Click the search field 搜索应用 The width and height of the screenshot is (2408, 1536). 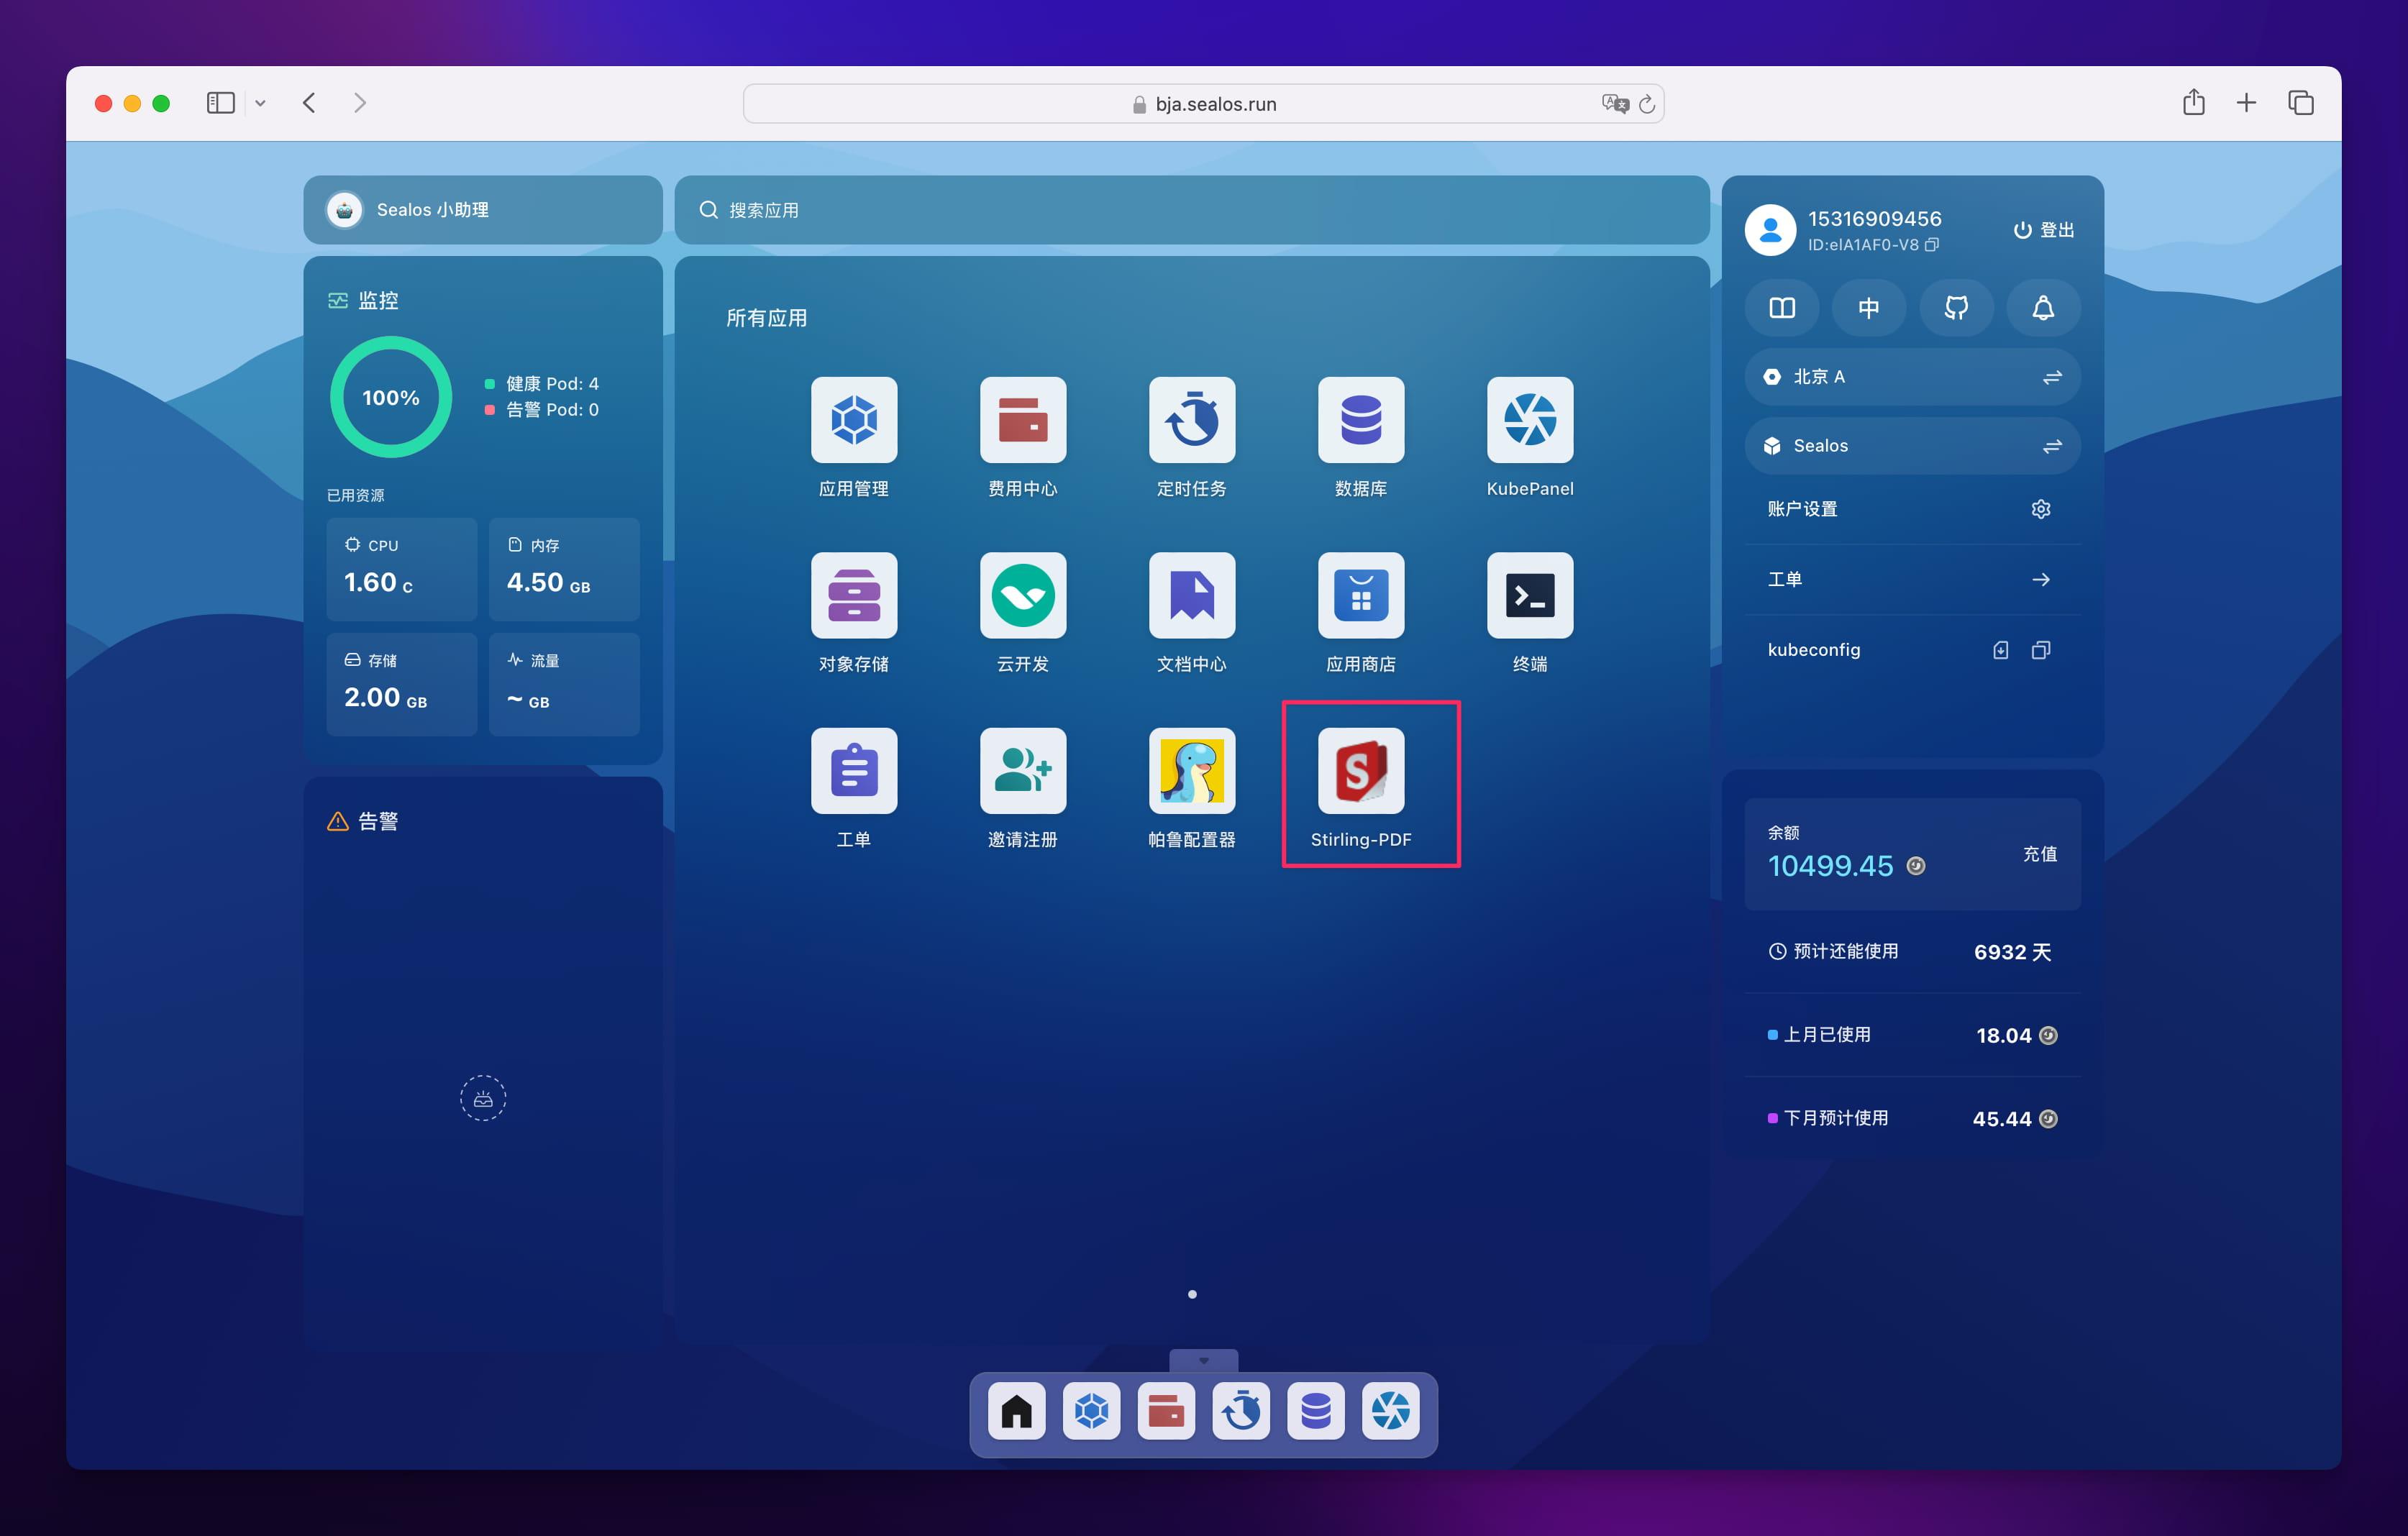coord(1190,210)
